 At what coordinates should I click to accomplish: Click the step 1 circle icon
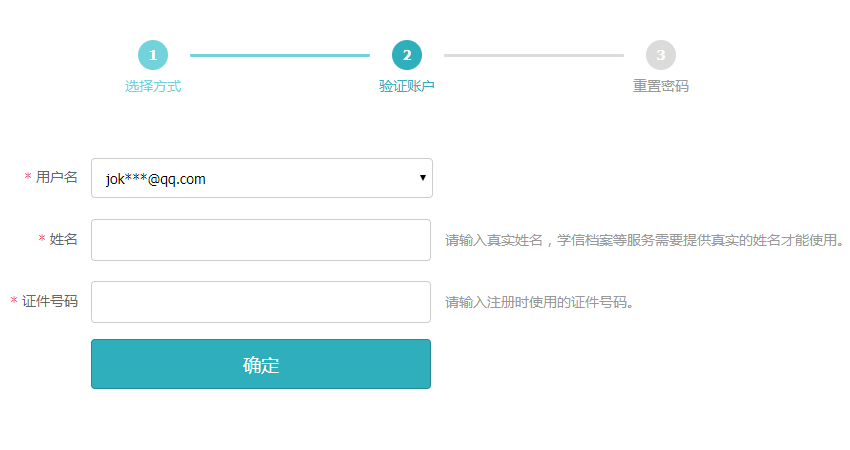[153, 55]
